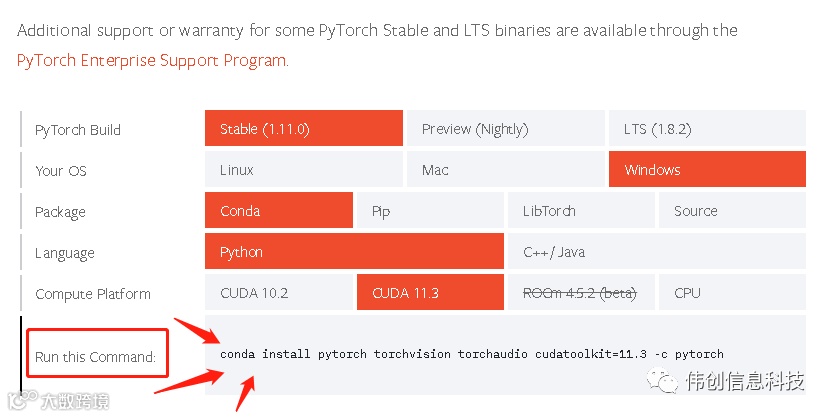Image resolution: width=831 pixels, height=417 pixels.
Task: Open PyTorch Enterprise Support Program link
Action: [x=152, y=60]
